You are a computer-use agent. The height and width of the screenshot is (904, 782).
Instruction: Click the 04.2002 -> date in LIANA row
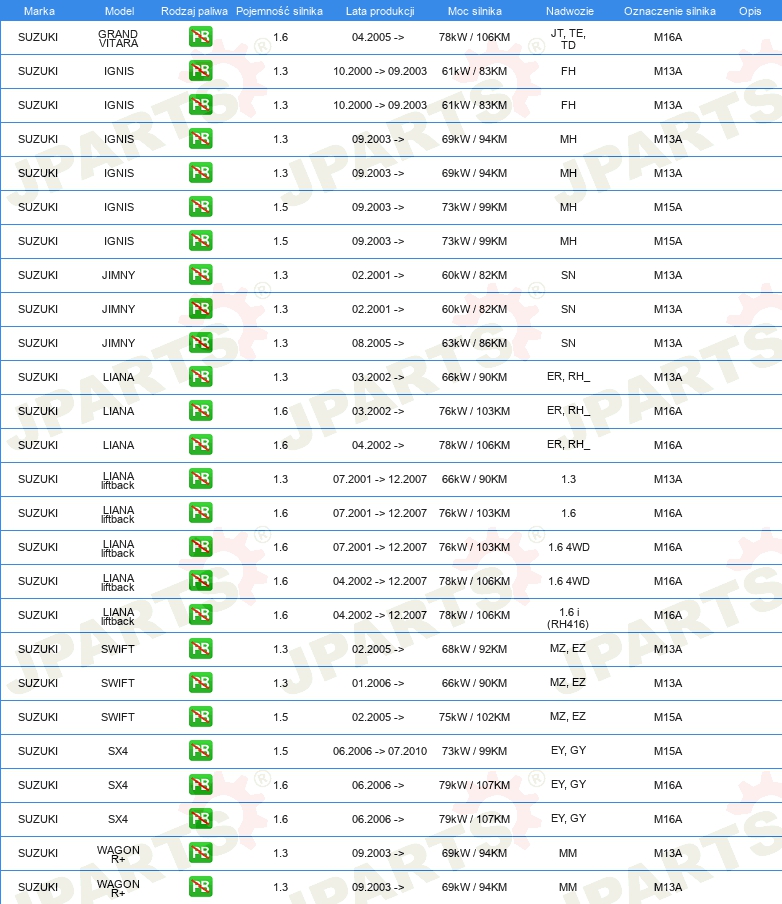click(378, 446)
